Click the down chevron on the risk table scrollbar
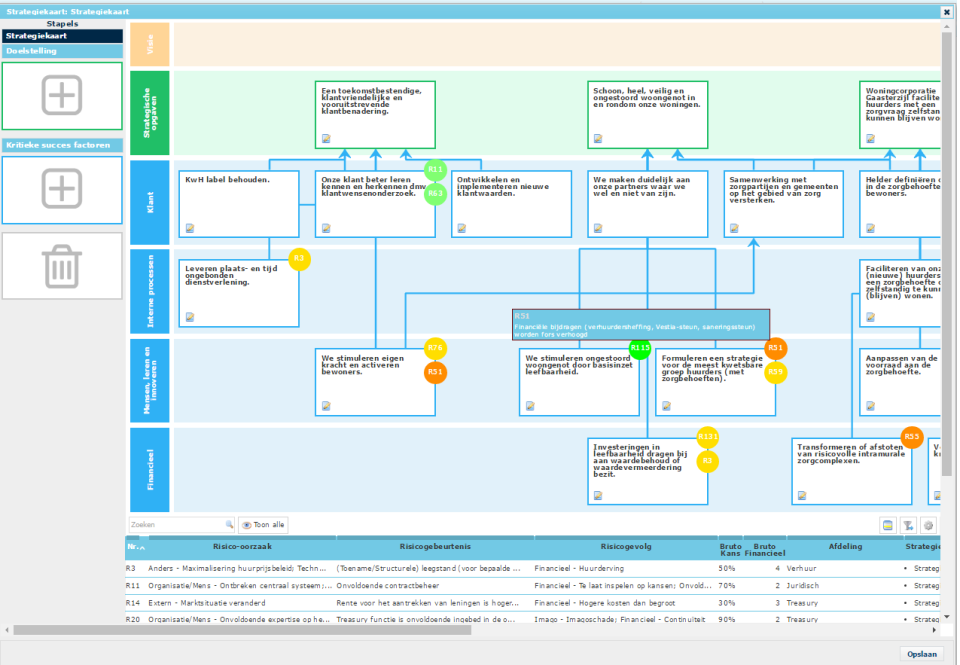960x665 pixels. 946,617
